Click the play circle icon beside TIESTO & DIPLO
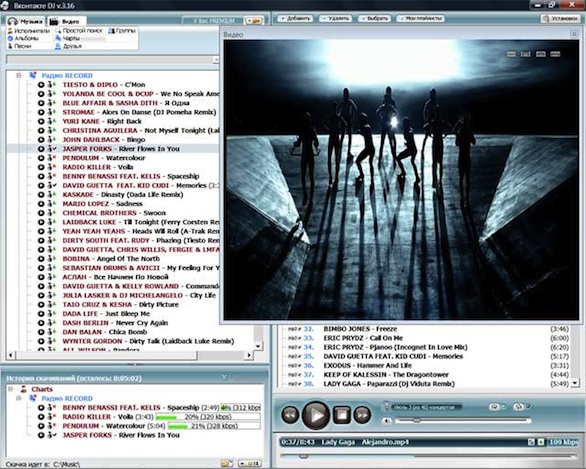586x469 pixels. pyautogui.click(x=41, y=85)
